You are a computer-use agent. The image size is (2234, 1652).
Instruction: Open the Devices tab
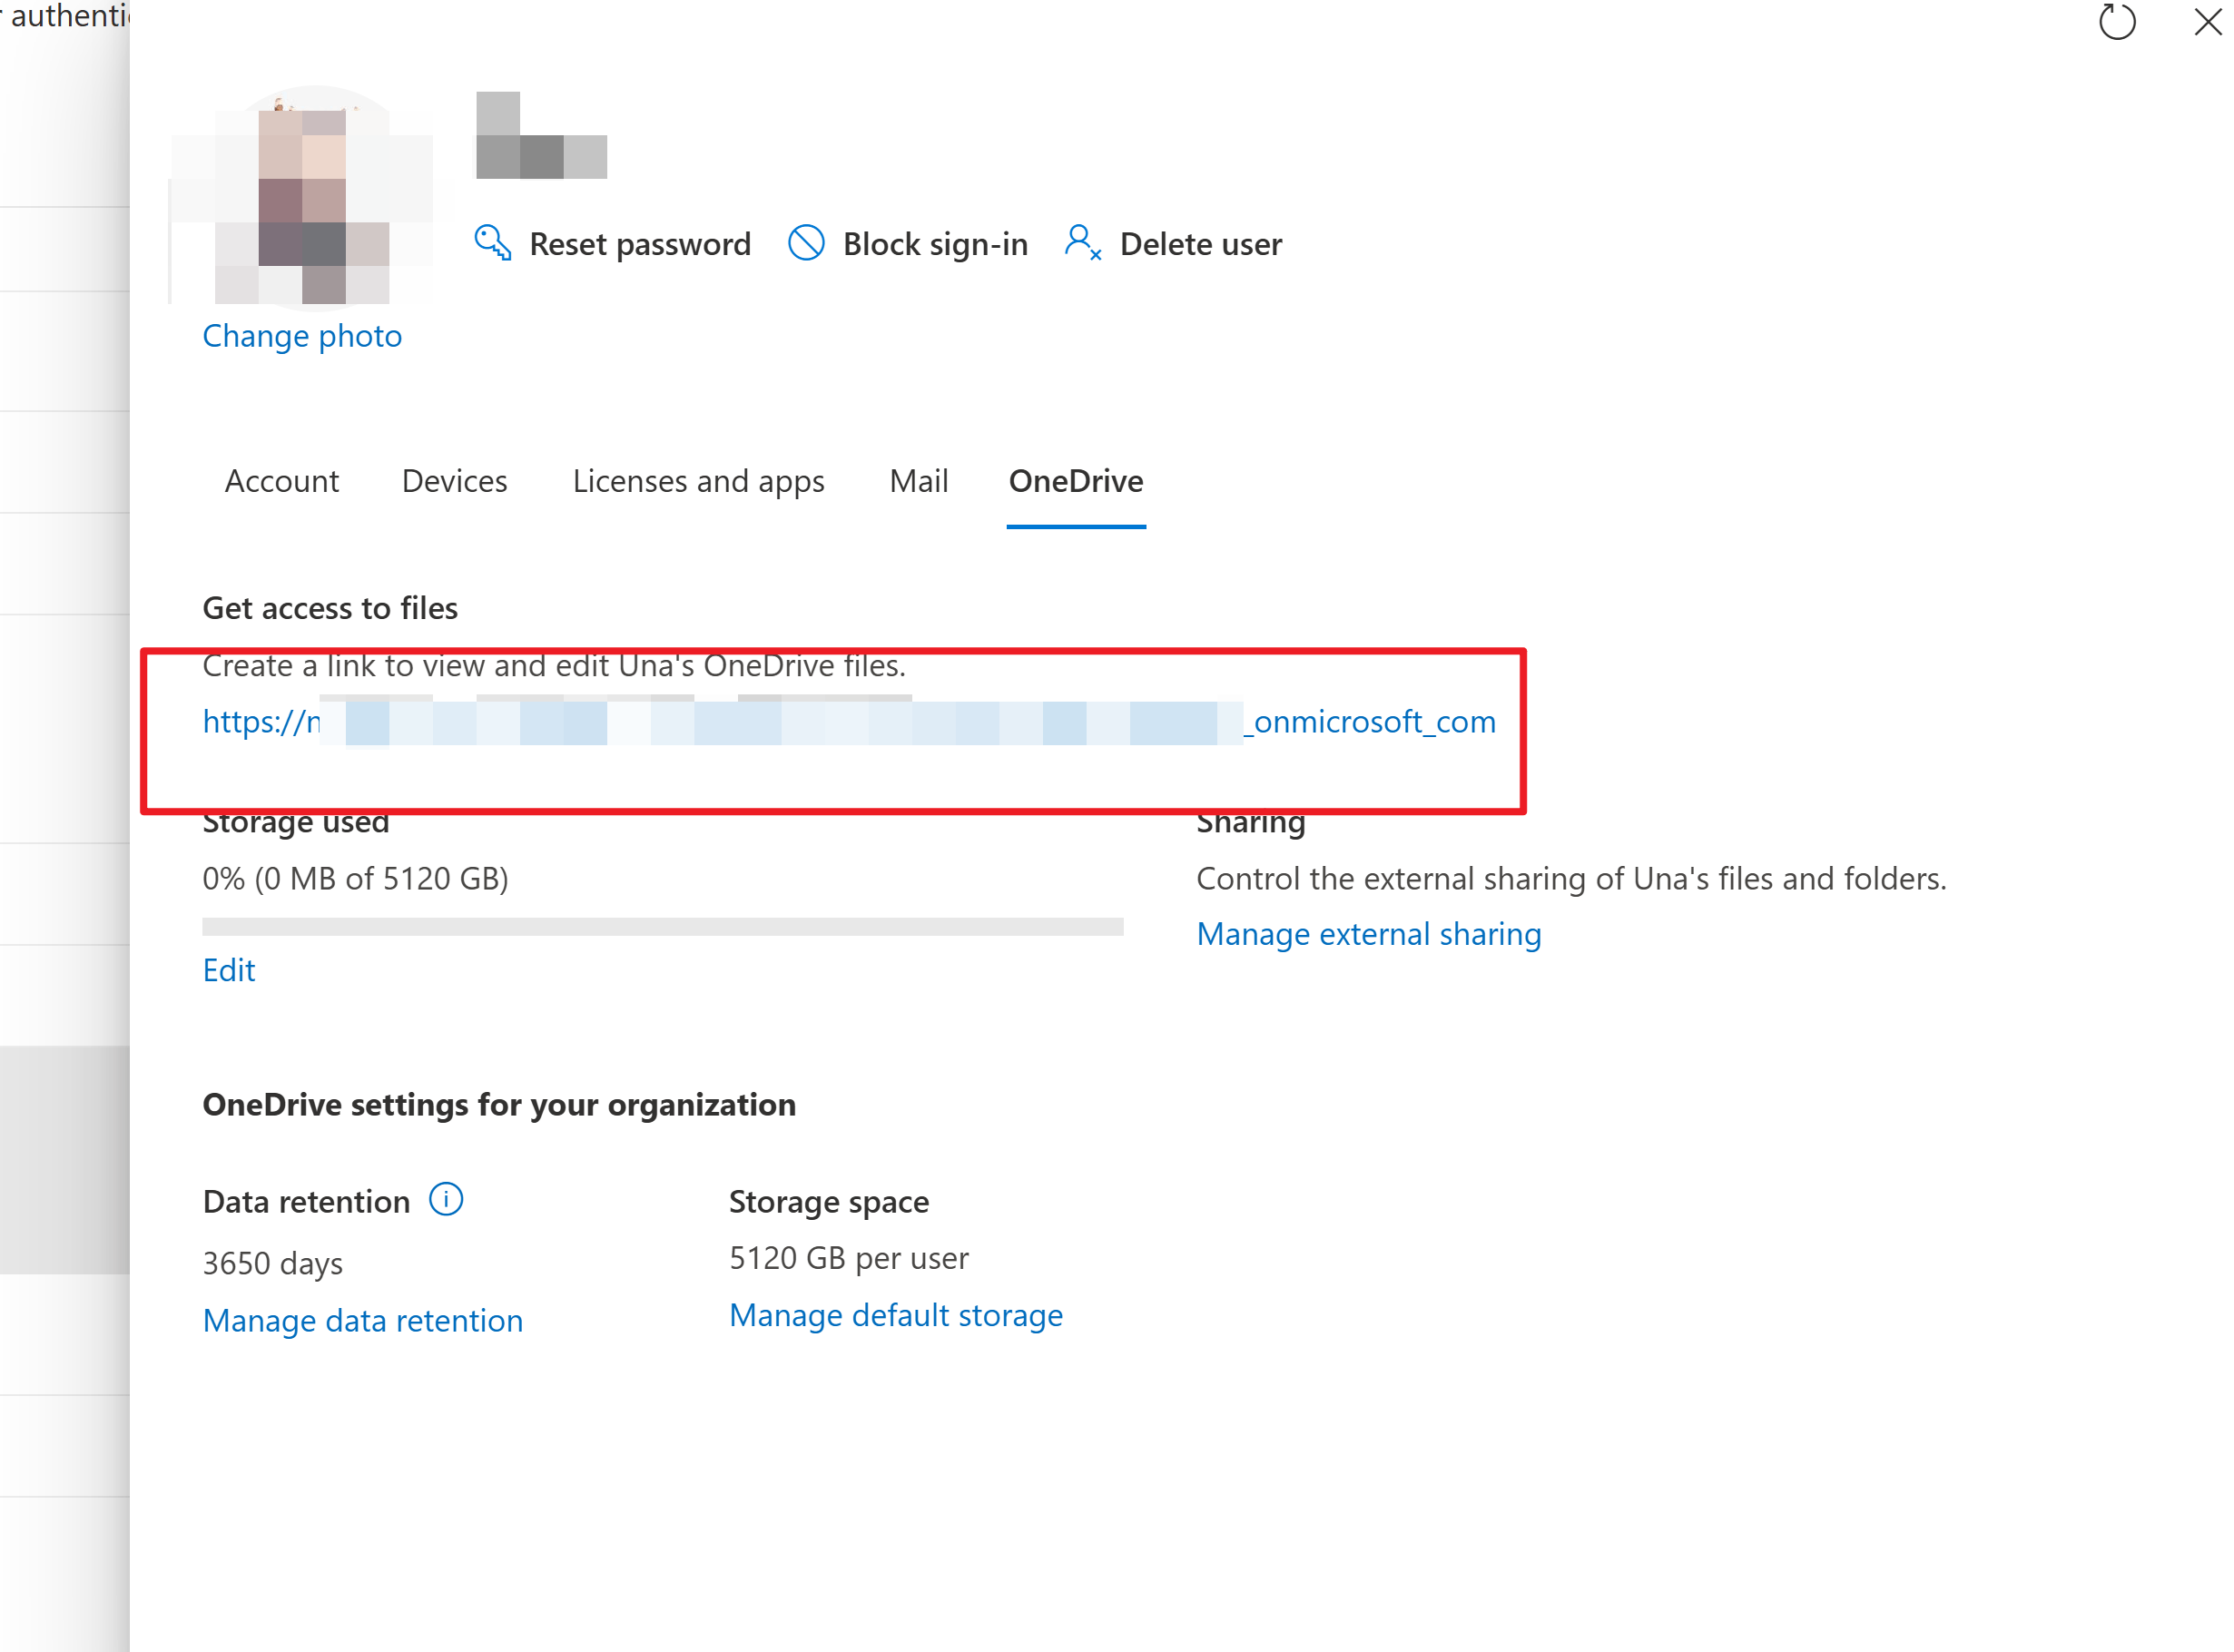(454, 481)
